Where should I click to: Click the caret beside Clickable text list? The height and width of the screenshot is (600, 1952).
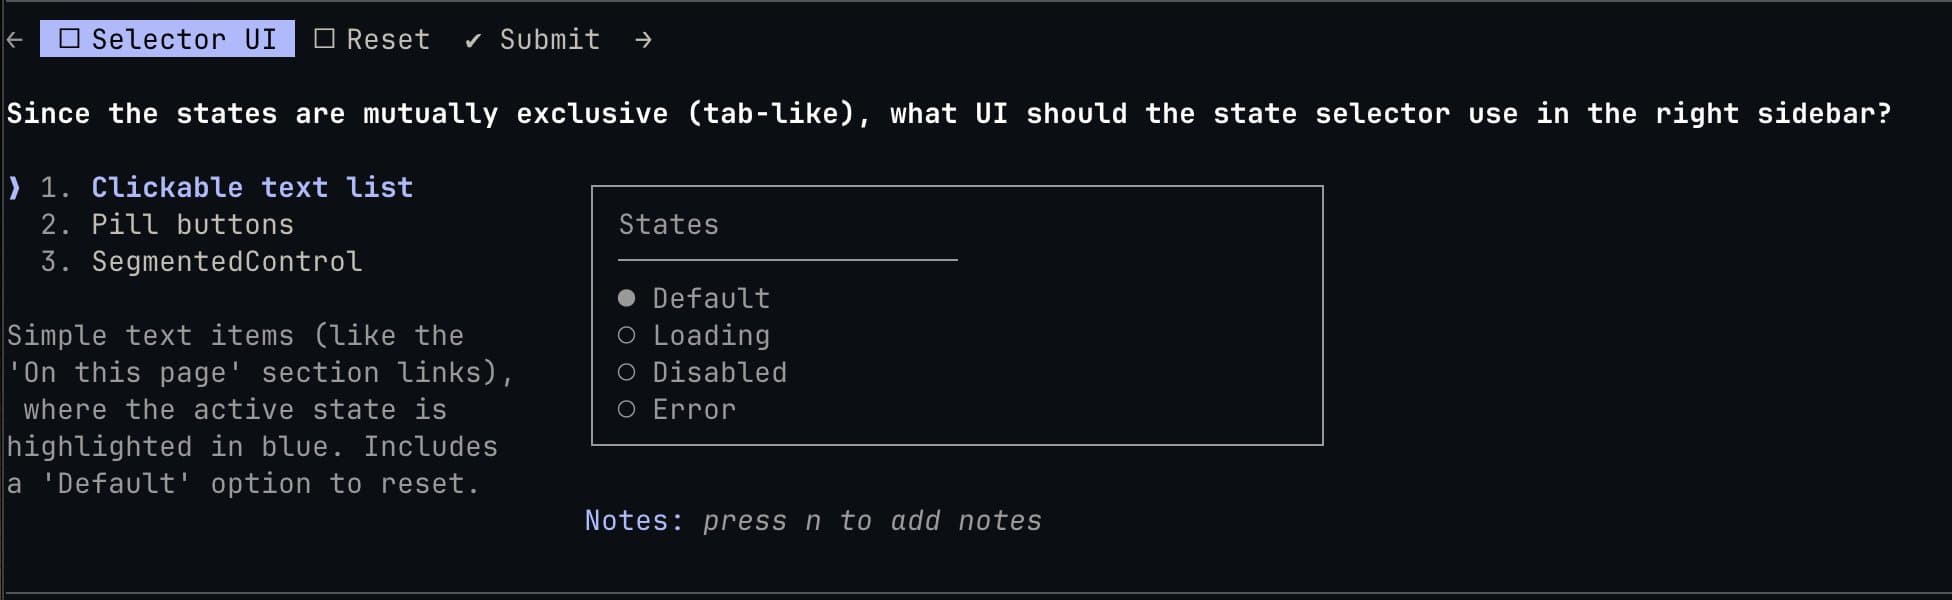tap(12, 186)
